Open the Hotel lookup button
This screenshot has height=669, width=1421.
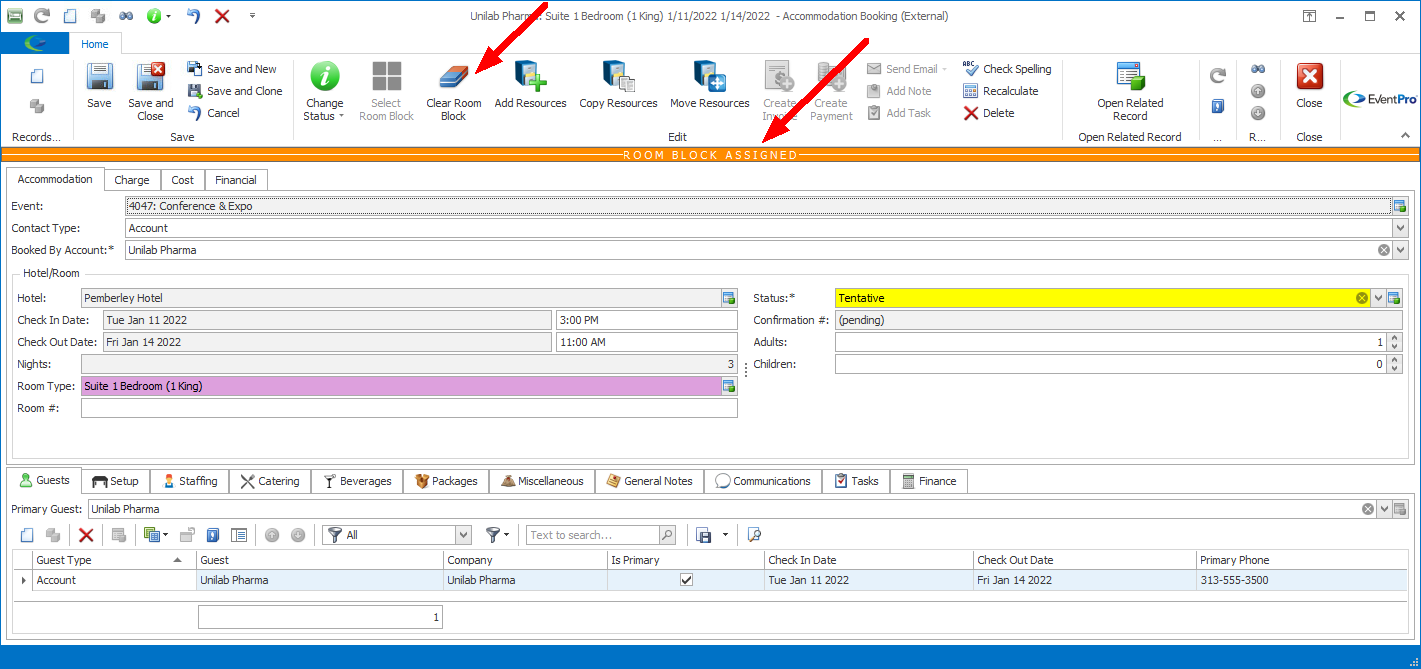tap(729, 298)
